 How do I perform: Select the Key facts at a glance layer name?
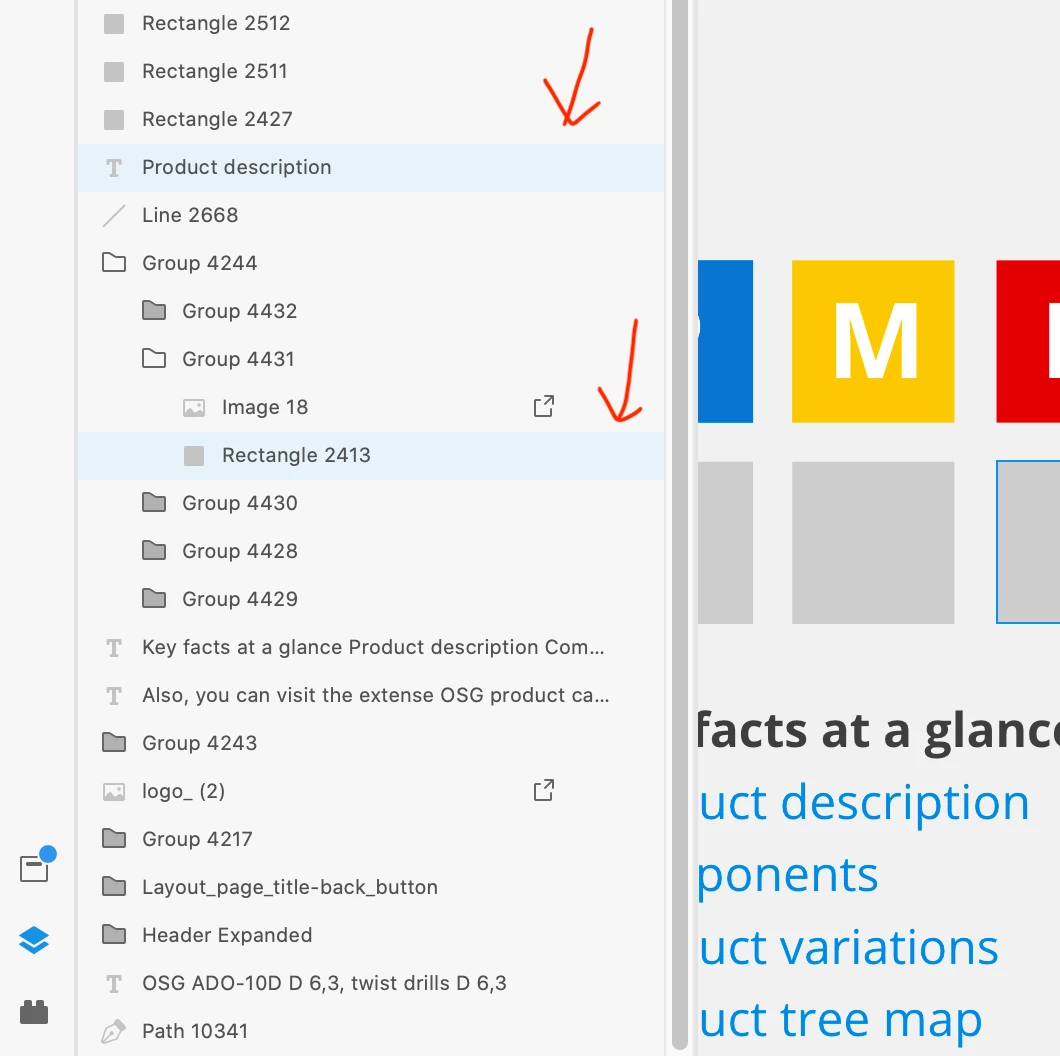click(x=373, y=647)
